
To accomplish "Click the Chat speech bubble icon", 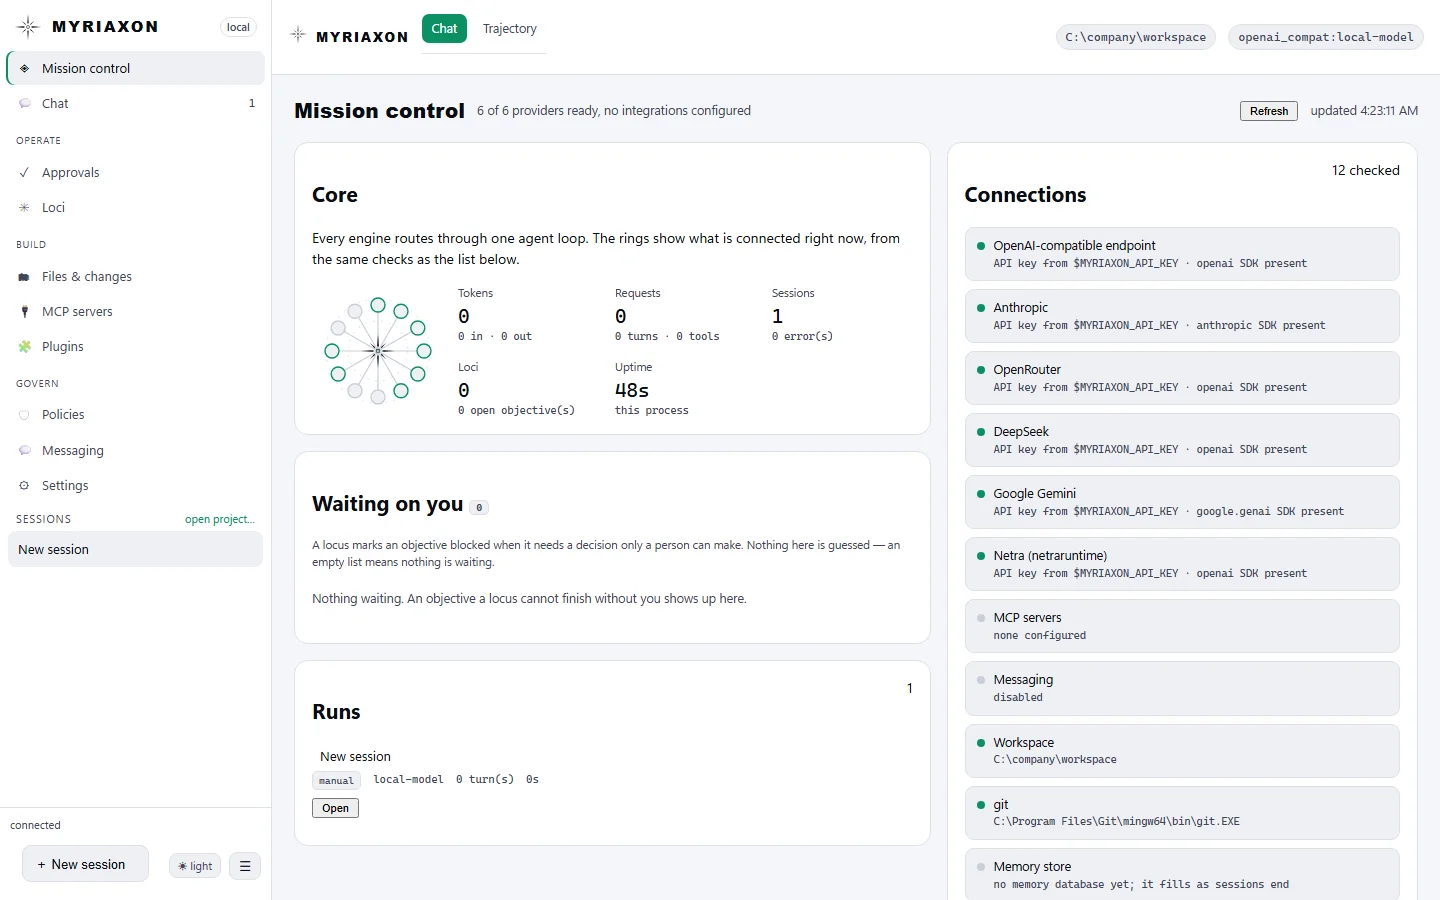I will [x=25, y=103].
